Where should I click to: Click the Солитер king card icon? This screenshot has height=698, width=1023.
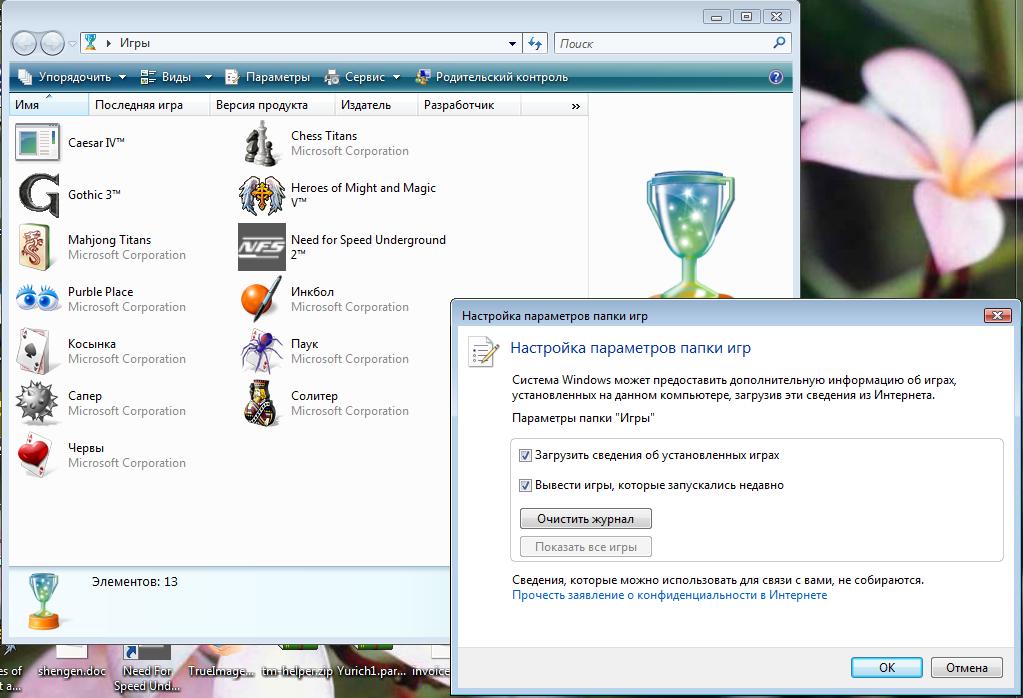(x=262, y=403)
